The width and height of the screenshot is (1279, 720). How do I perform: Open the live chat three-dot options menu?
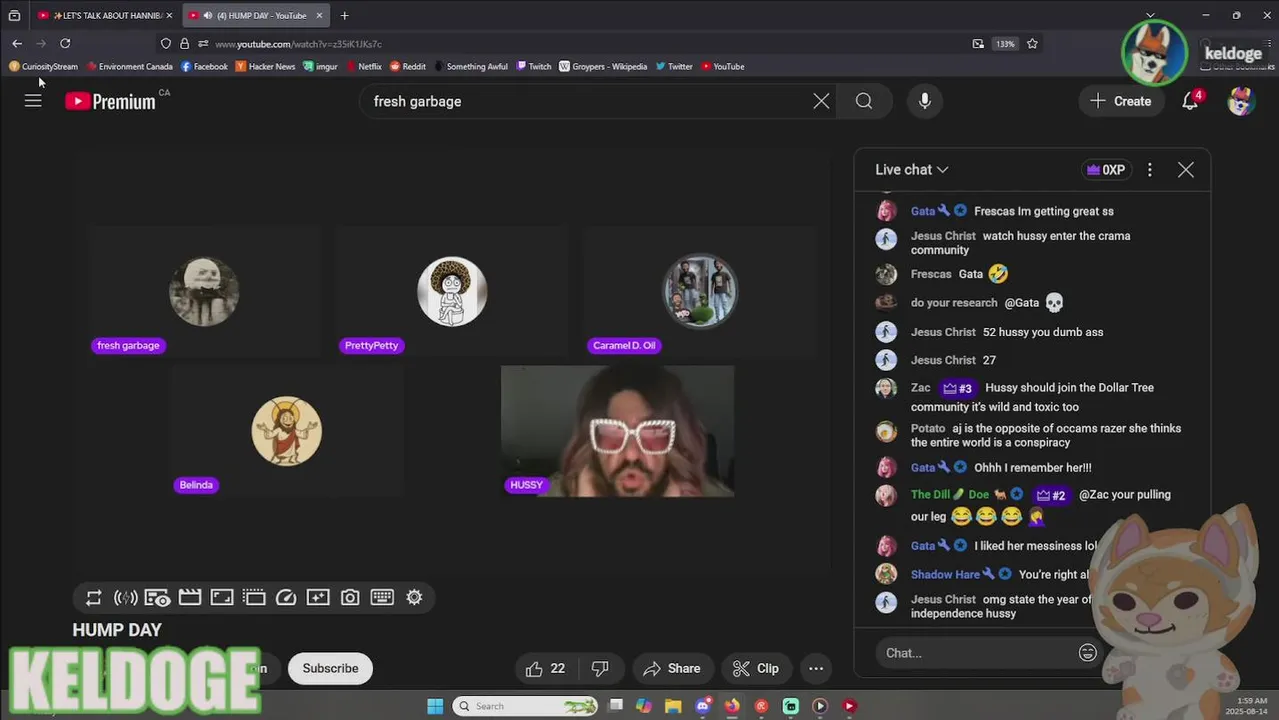[1150, 170]
